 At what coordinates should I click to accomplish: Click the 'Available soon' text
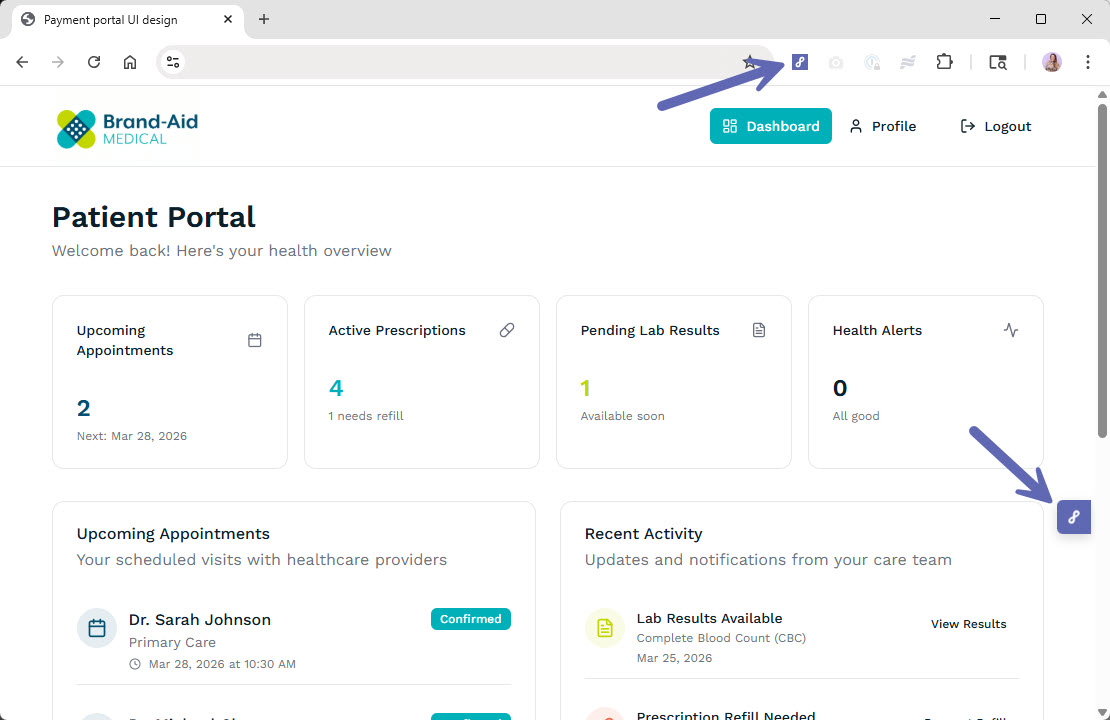point(623,416)
